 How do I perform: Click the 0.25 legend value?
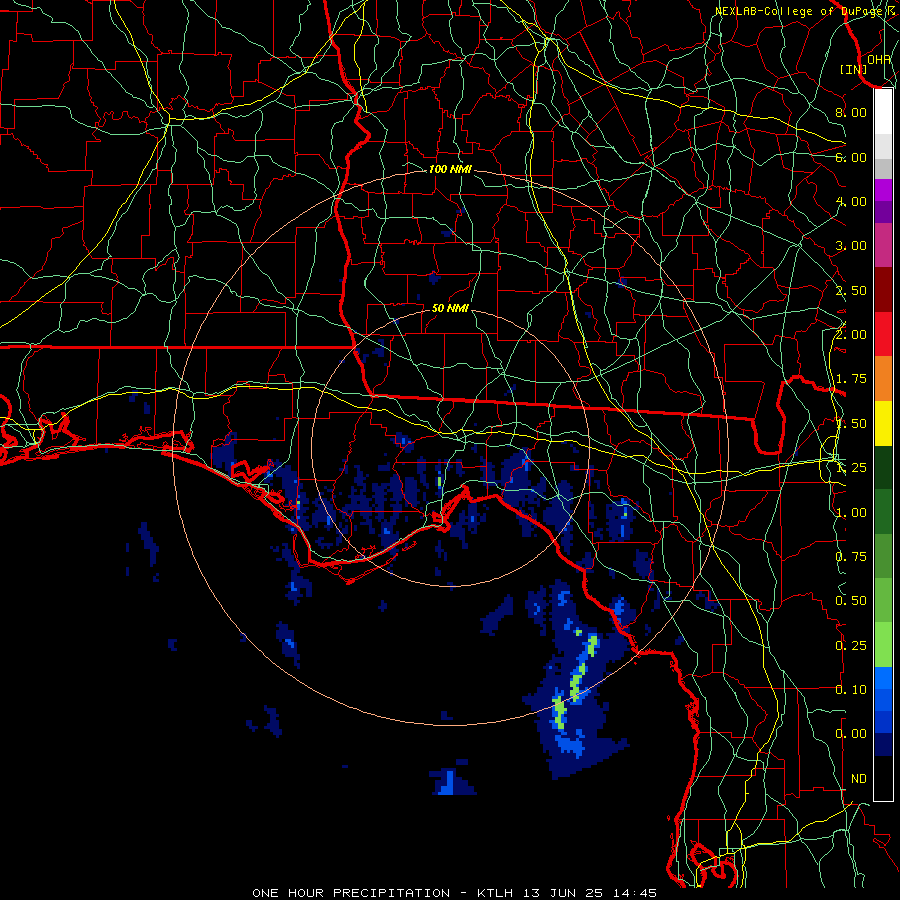(x=851, y=646)
